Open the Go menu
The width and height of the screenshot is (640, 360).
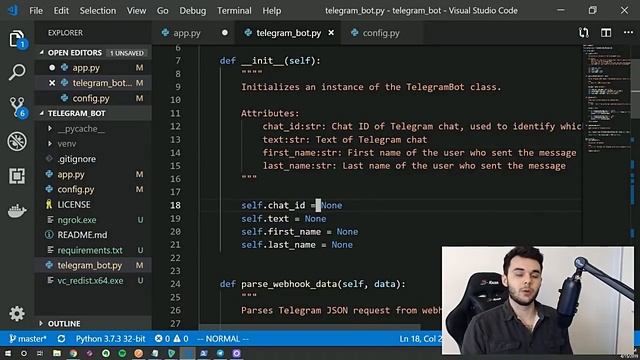[162, 11]
